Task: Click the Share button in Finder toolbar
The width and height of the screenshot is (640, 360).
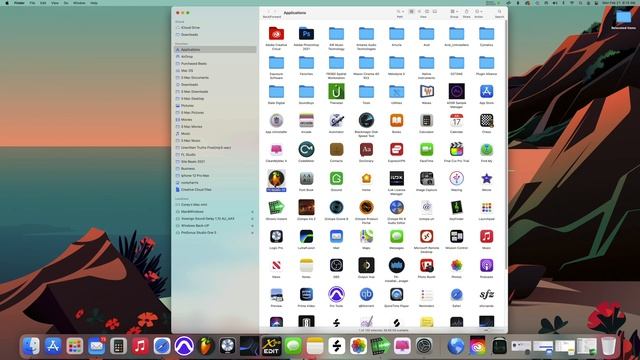Action: [x=467, y=12]
